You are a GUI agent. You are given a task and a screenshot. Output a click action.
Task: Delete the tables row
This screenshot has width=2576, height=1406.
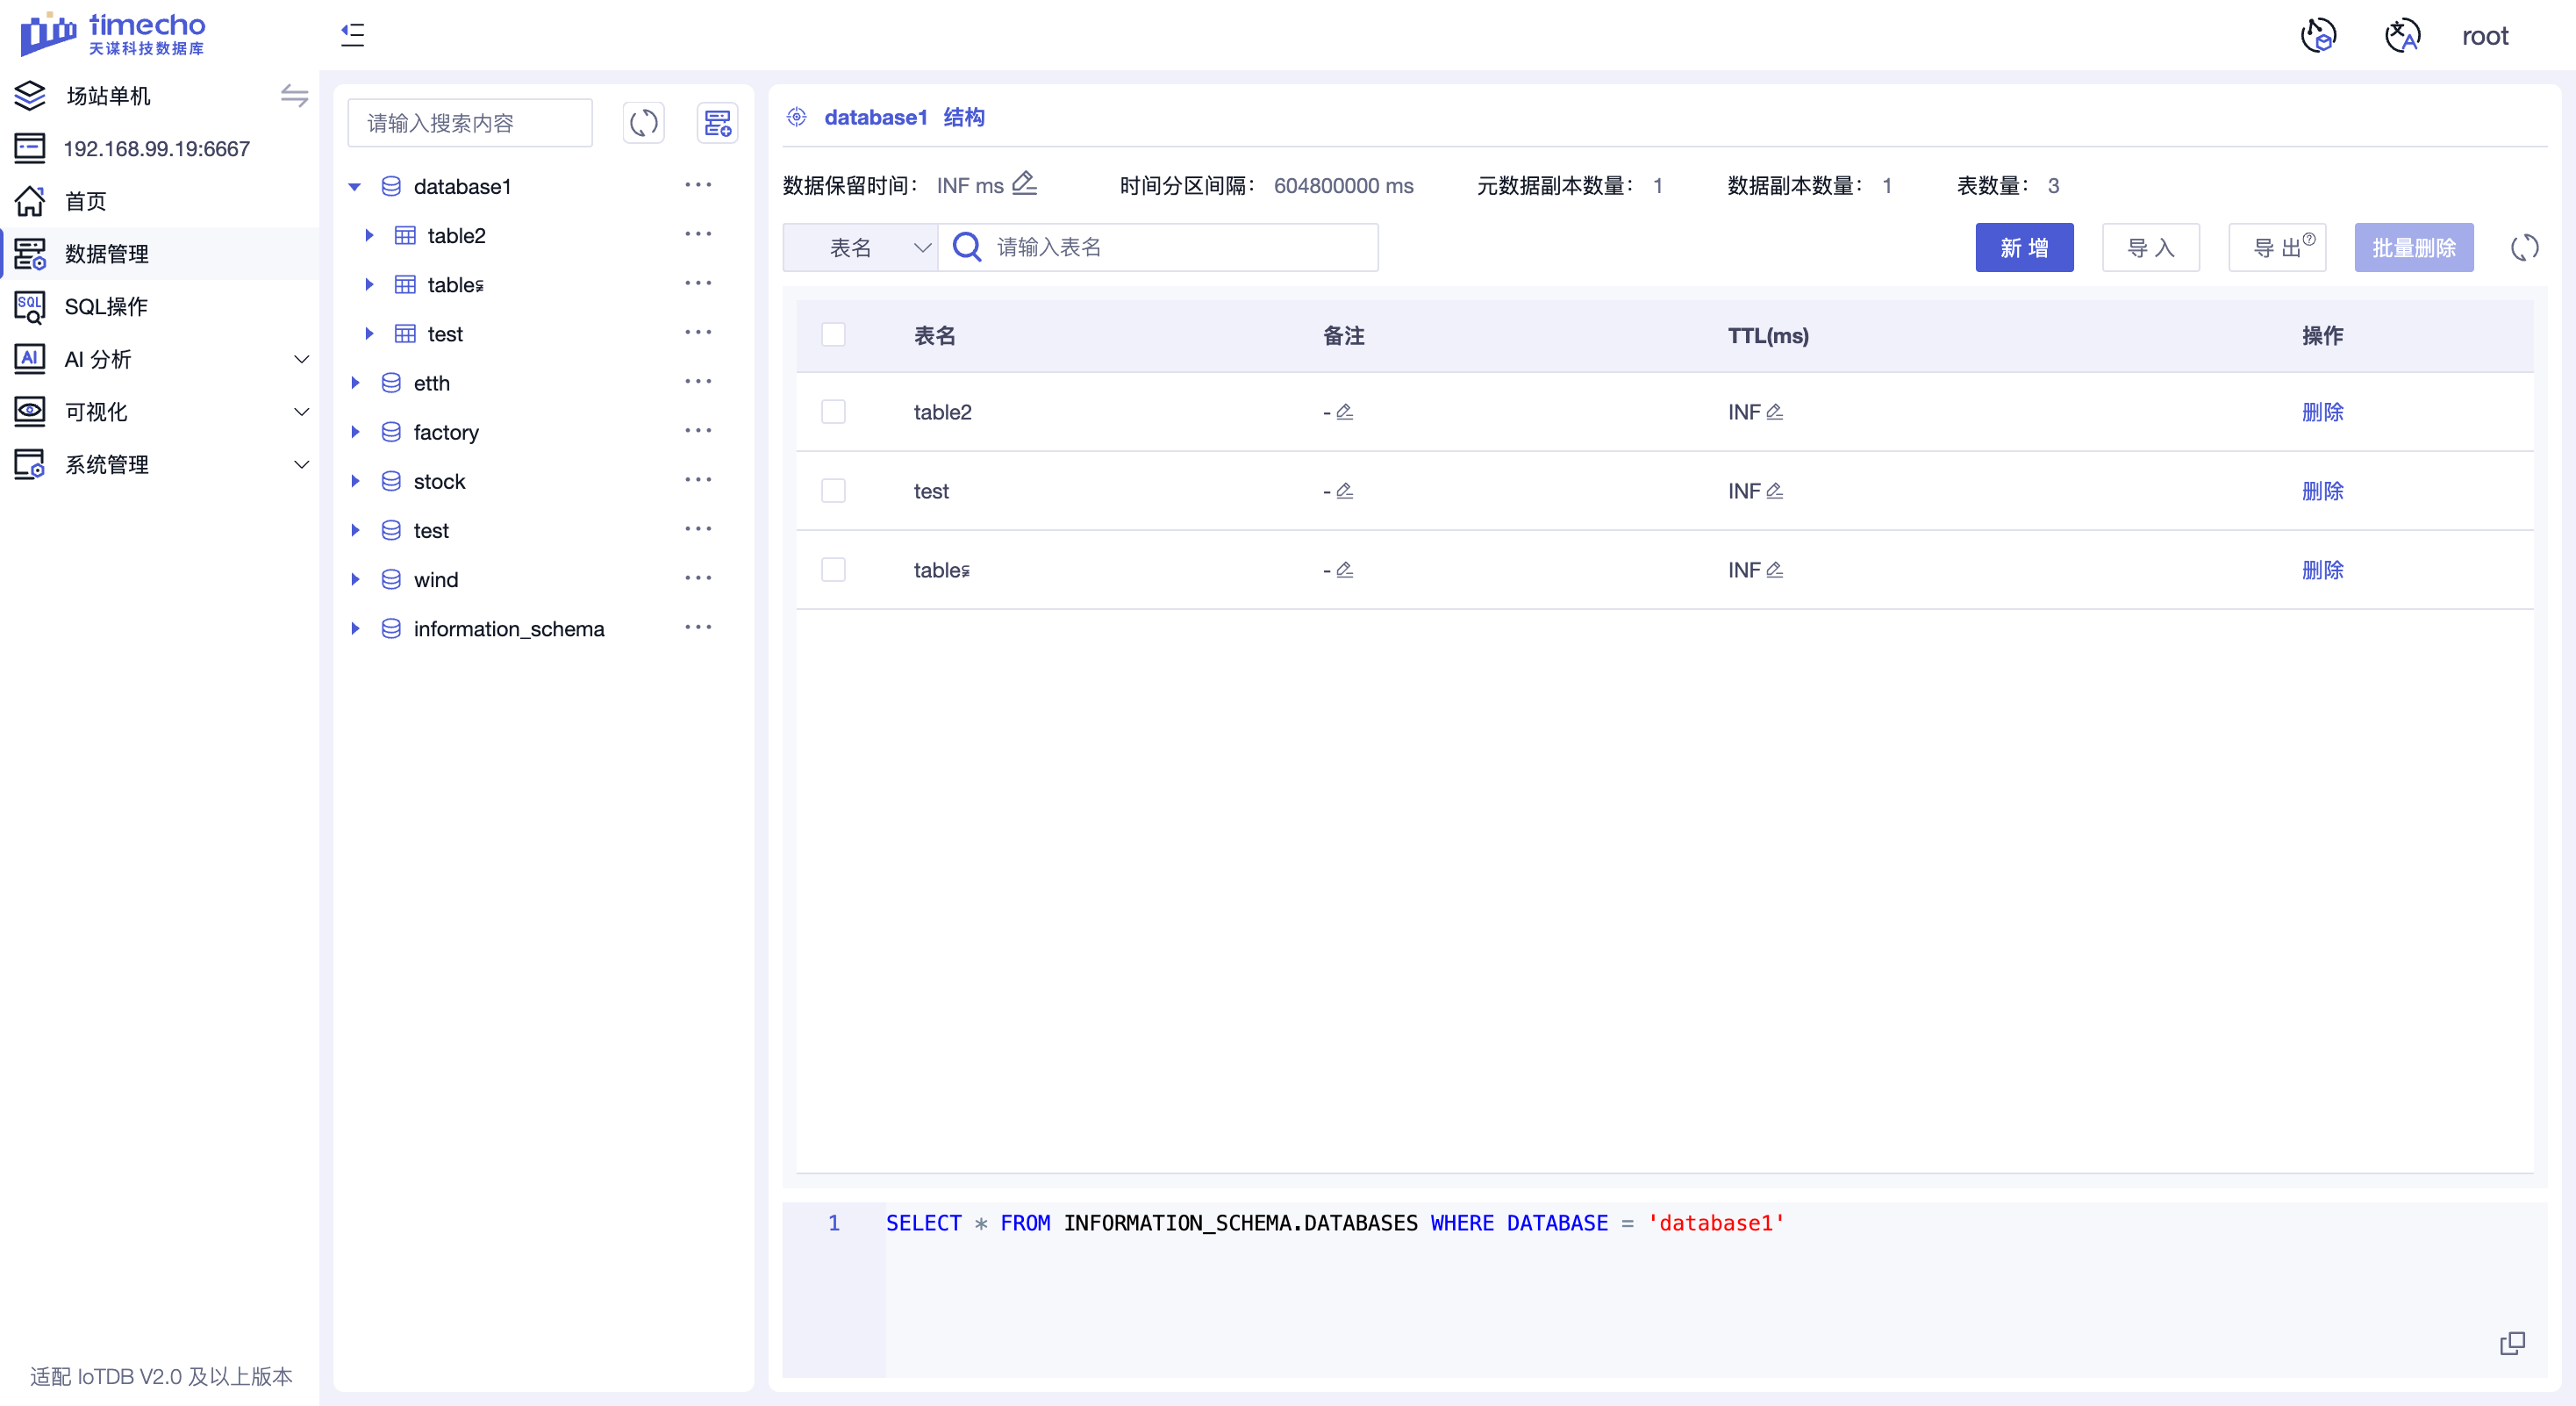2322,570
